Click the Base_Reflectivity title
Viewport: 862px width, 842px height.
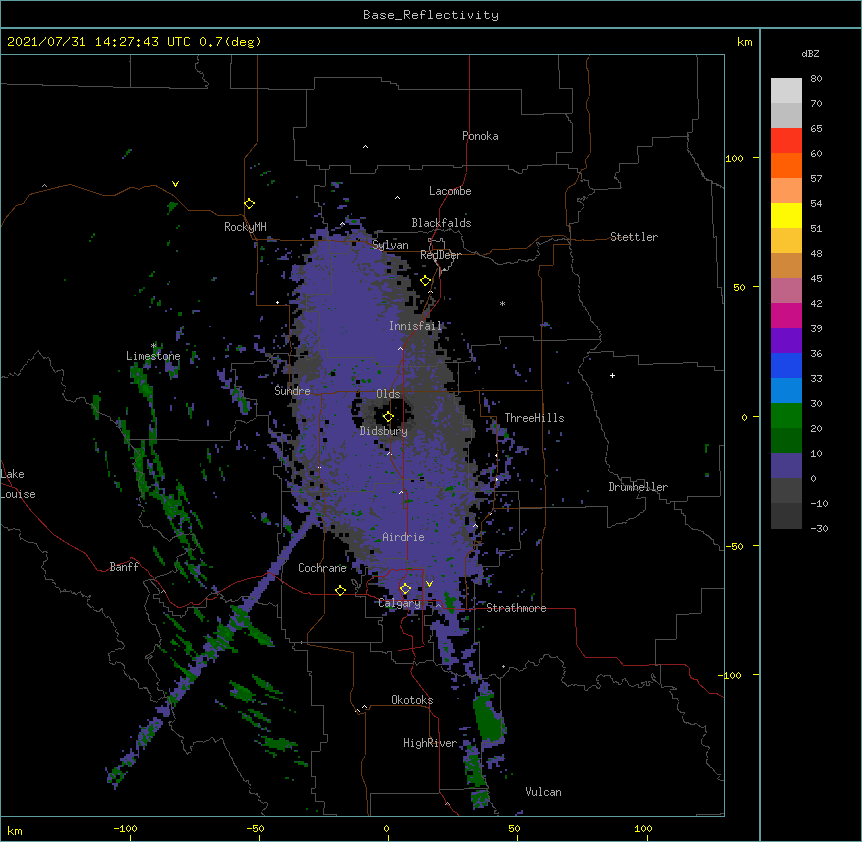[431, 15]
